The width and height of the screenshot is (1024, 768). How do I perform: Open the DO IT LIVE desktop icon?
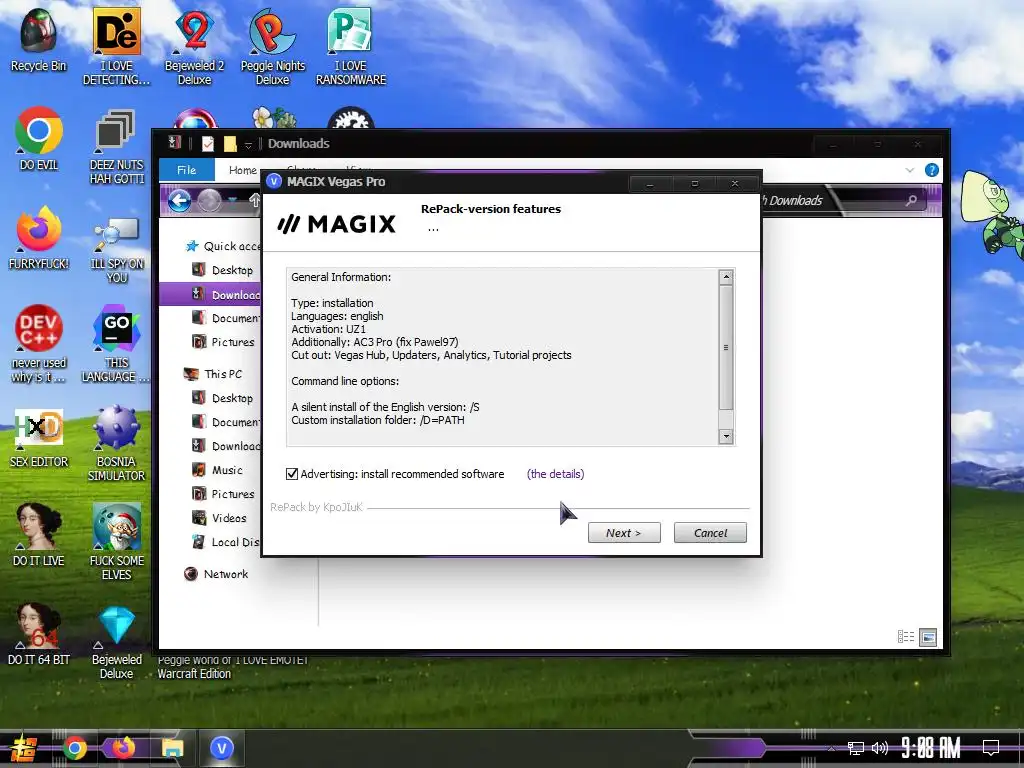tap(39, 534)
